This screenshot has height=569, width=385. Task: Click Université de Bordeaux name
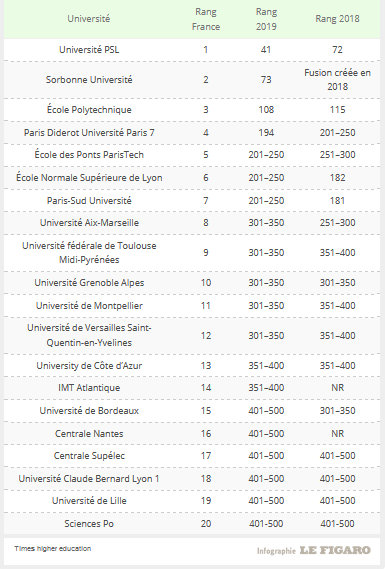tap(89, 411)
